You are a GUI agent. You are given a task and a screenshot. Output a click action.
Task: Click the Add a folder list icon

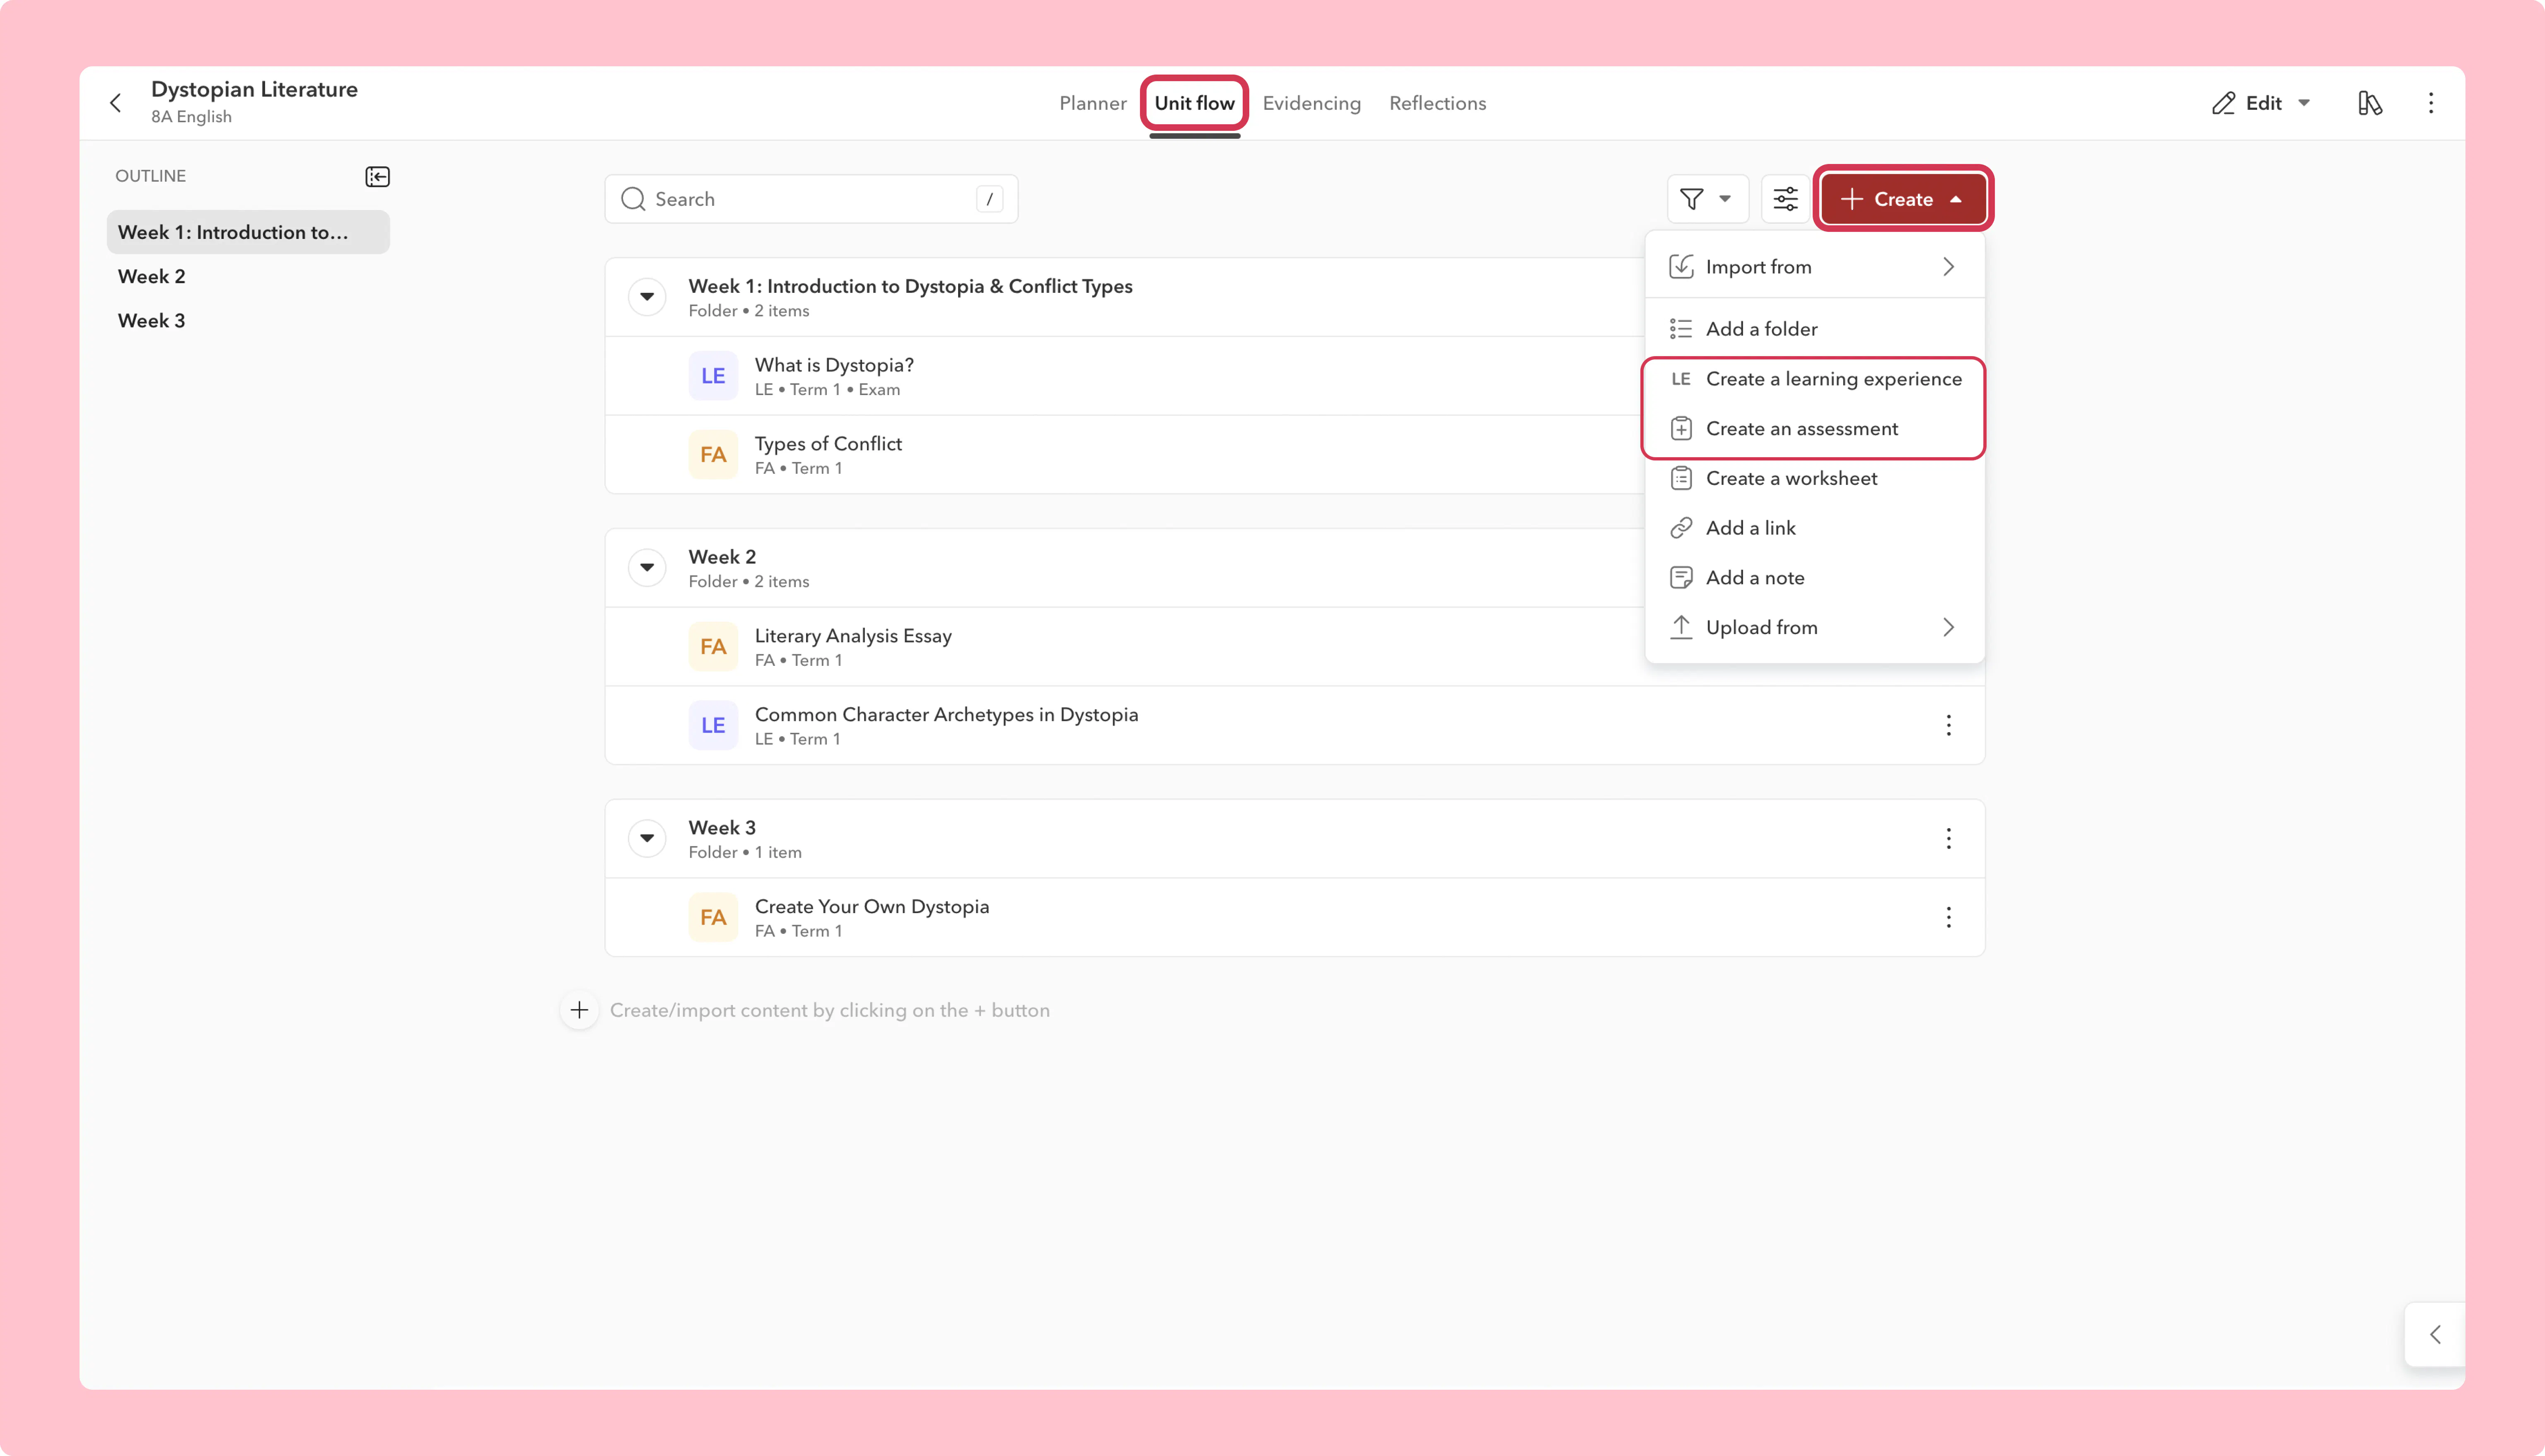click(x=1680, y=329)
